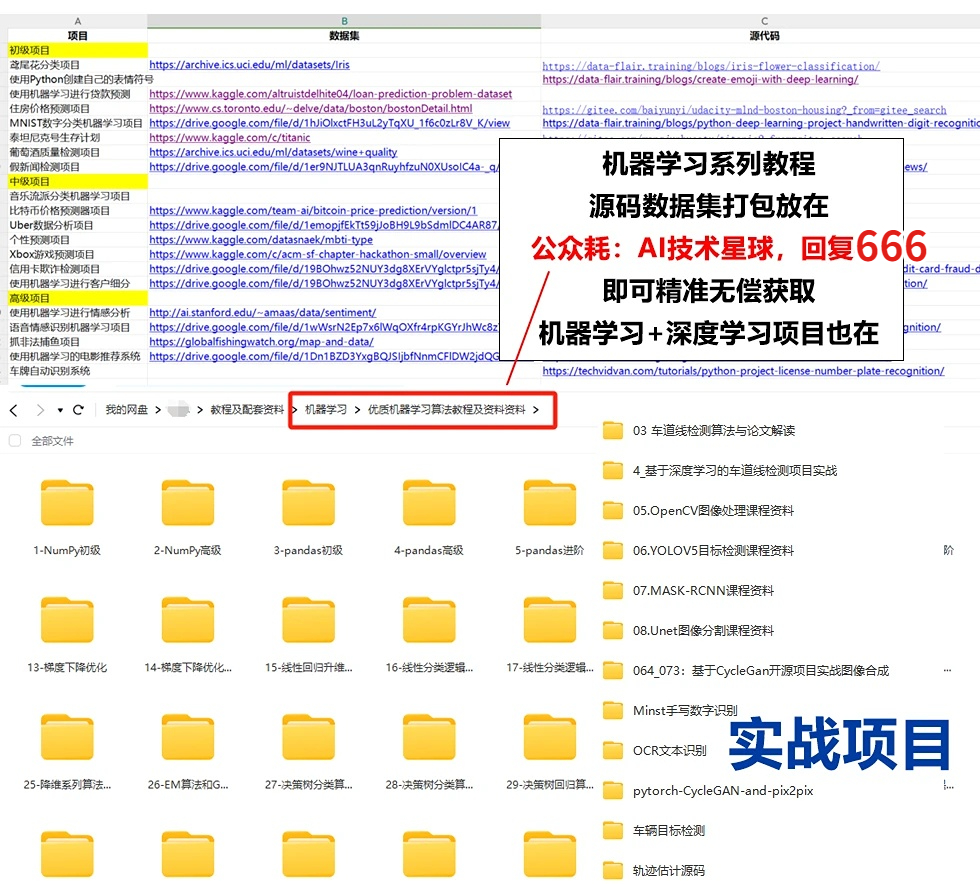Select the 中级项目 yellow cell
This screenshot has width=980, height=884.
point(78,181)
